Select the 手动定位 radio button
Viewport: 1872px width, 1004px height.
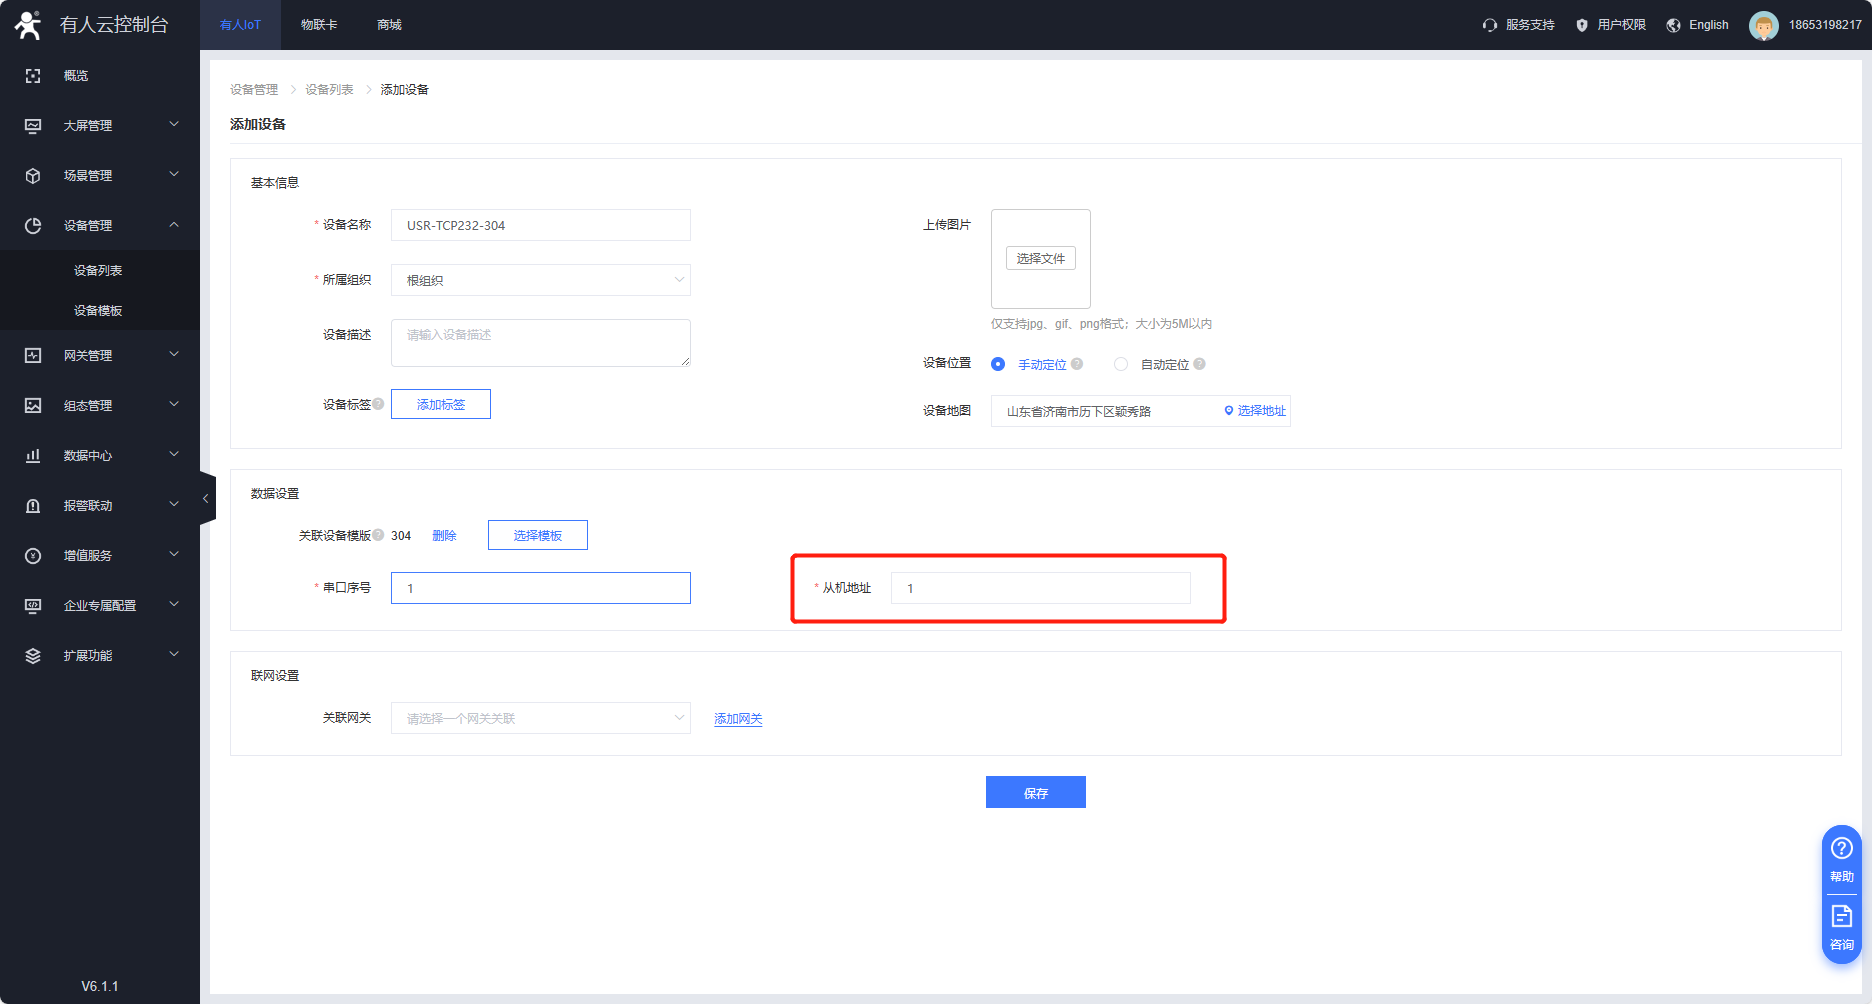point(998,364)
